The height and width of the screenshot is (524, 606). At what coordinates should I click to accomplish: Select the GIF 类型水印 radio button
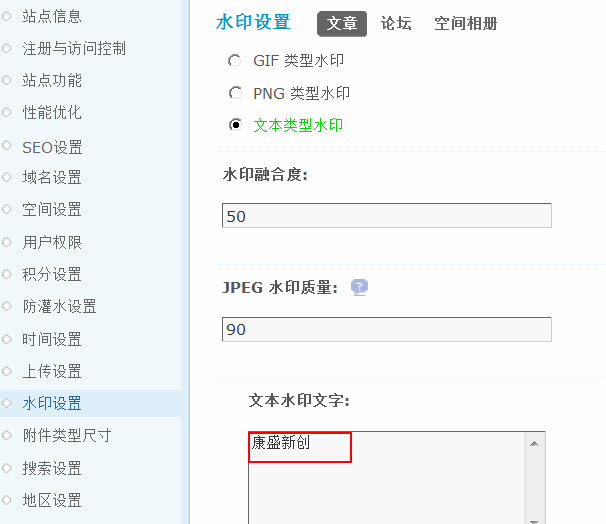[235, 61]
